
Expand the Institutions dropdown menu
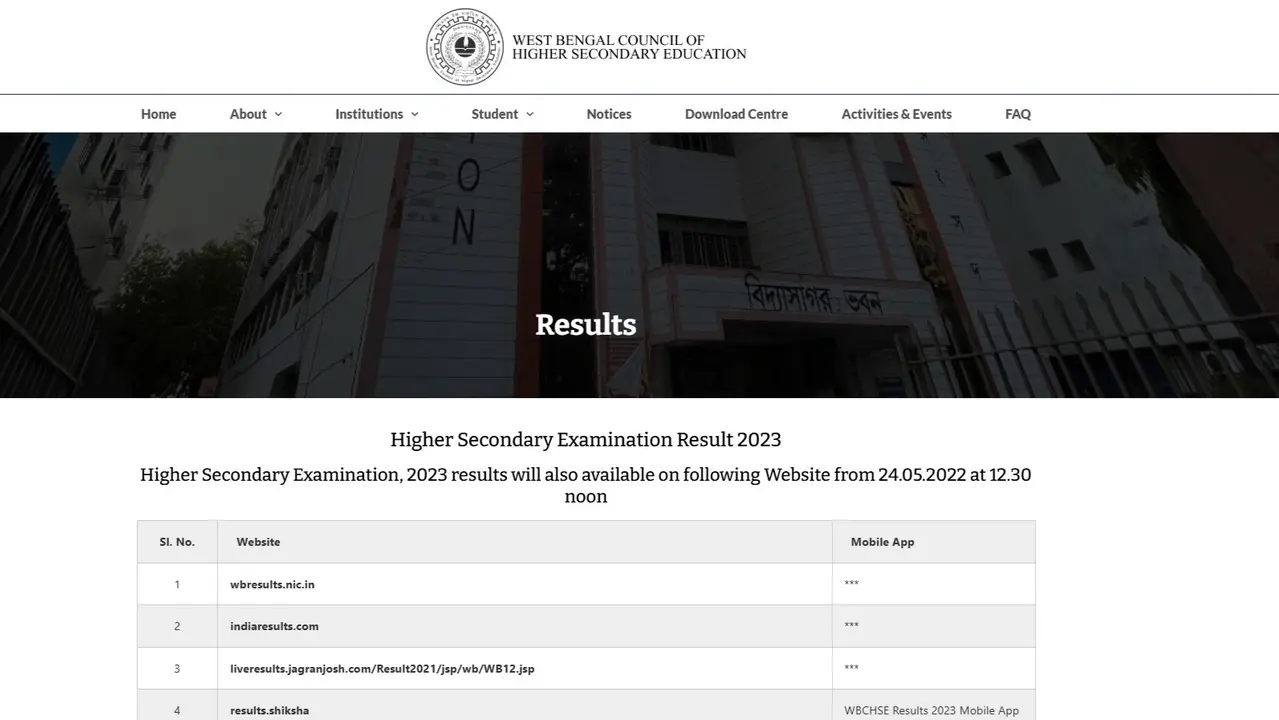[x=369, y=113]
